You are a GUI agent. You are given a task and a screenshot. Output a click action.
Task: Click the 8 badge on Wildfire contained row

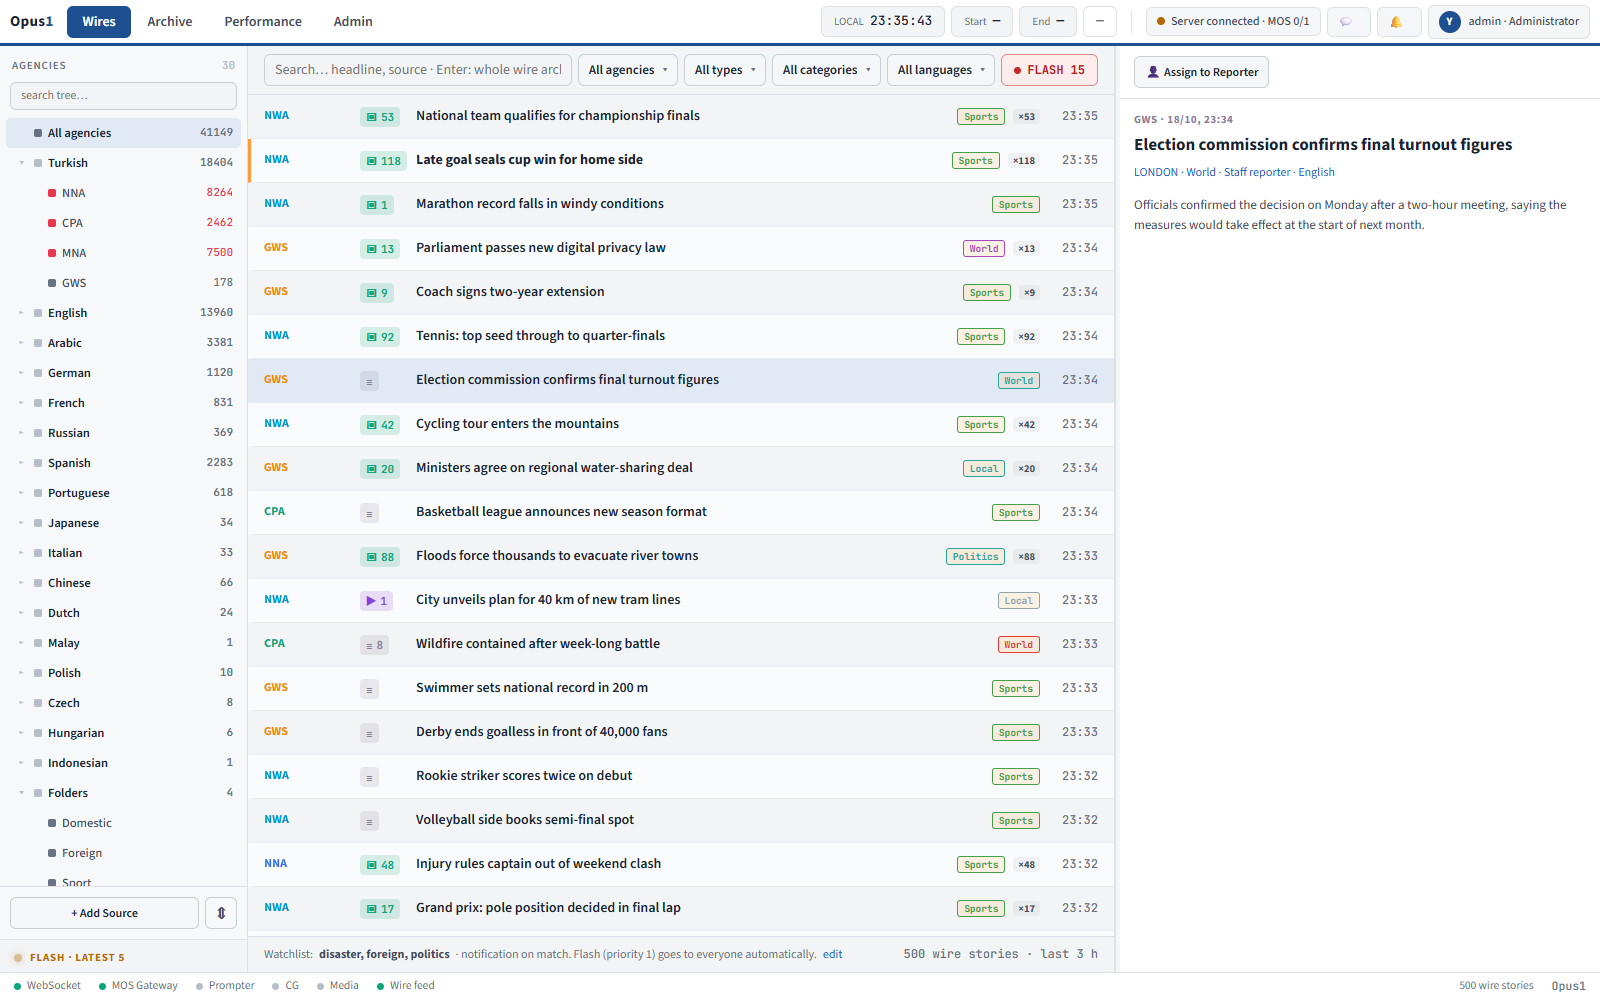tap(374, 645)
